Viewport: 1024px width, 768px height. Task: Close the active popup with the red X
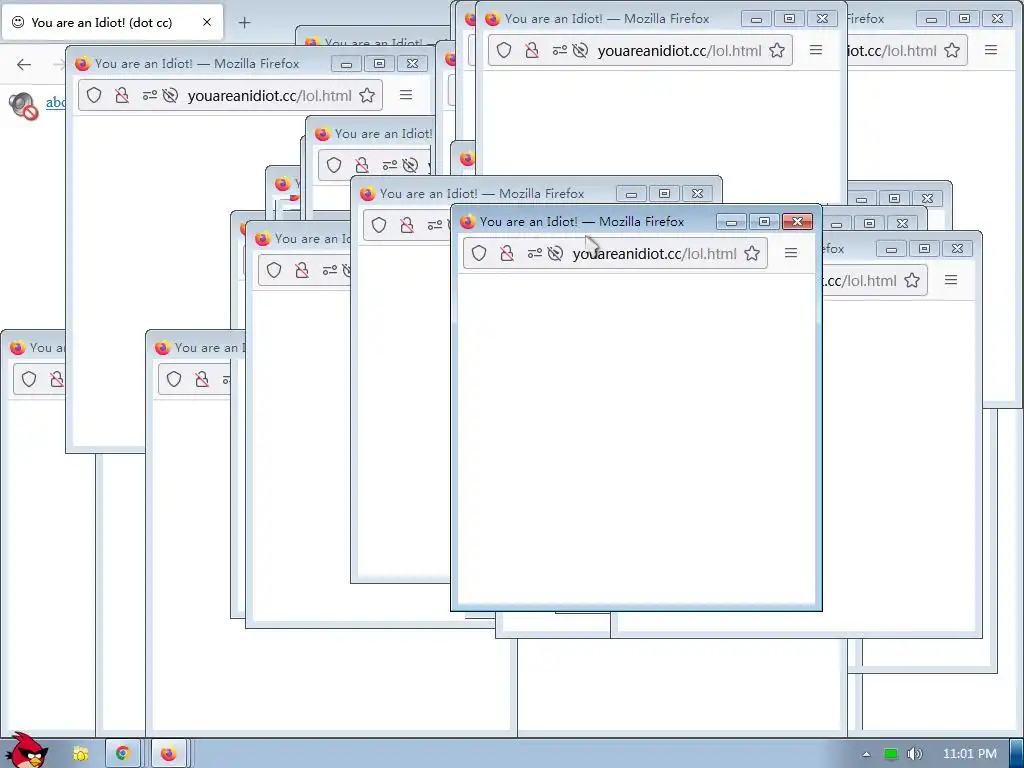click(797, 221)
